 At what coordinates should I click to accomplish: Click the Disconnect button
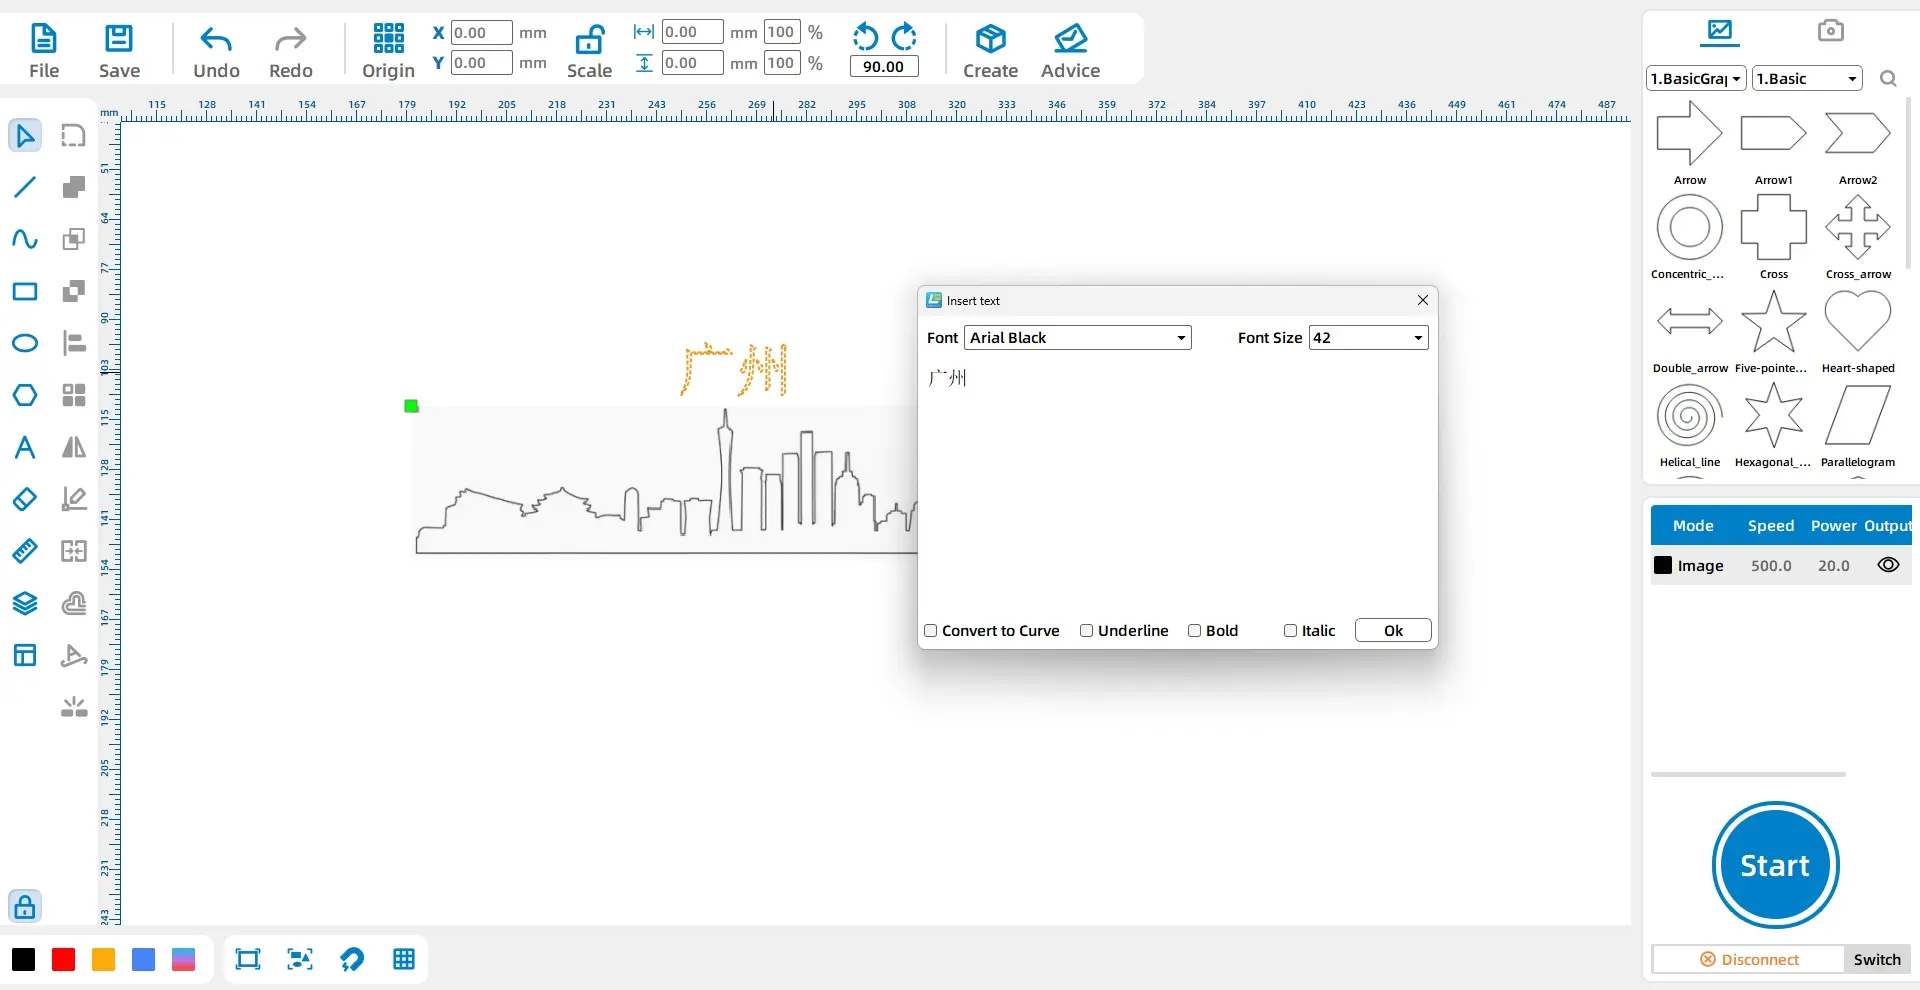point(1748,960)
